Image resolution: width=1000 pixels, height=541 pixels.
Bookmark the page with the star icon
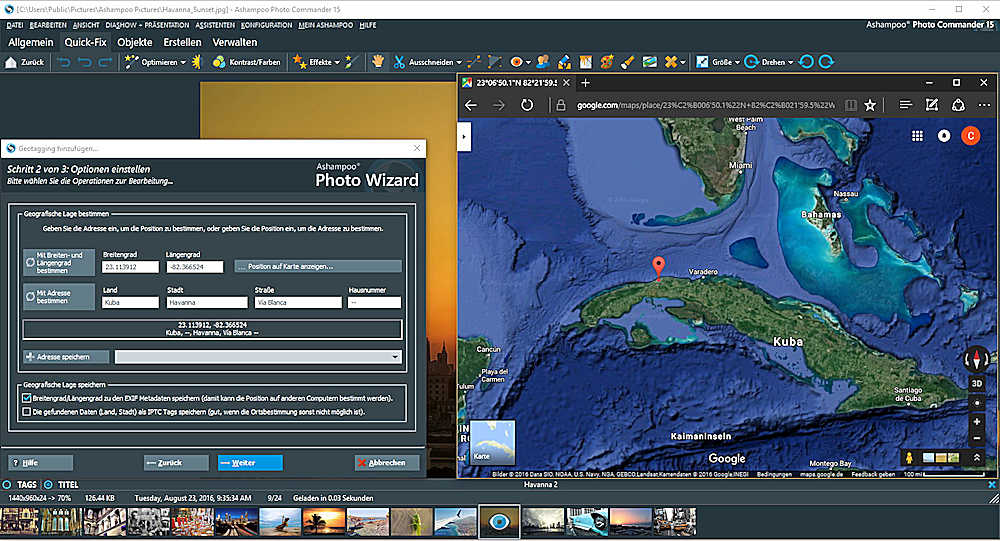click(x=870, y=105)
